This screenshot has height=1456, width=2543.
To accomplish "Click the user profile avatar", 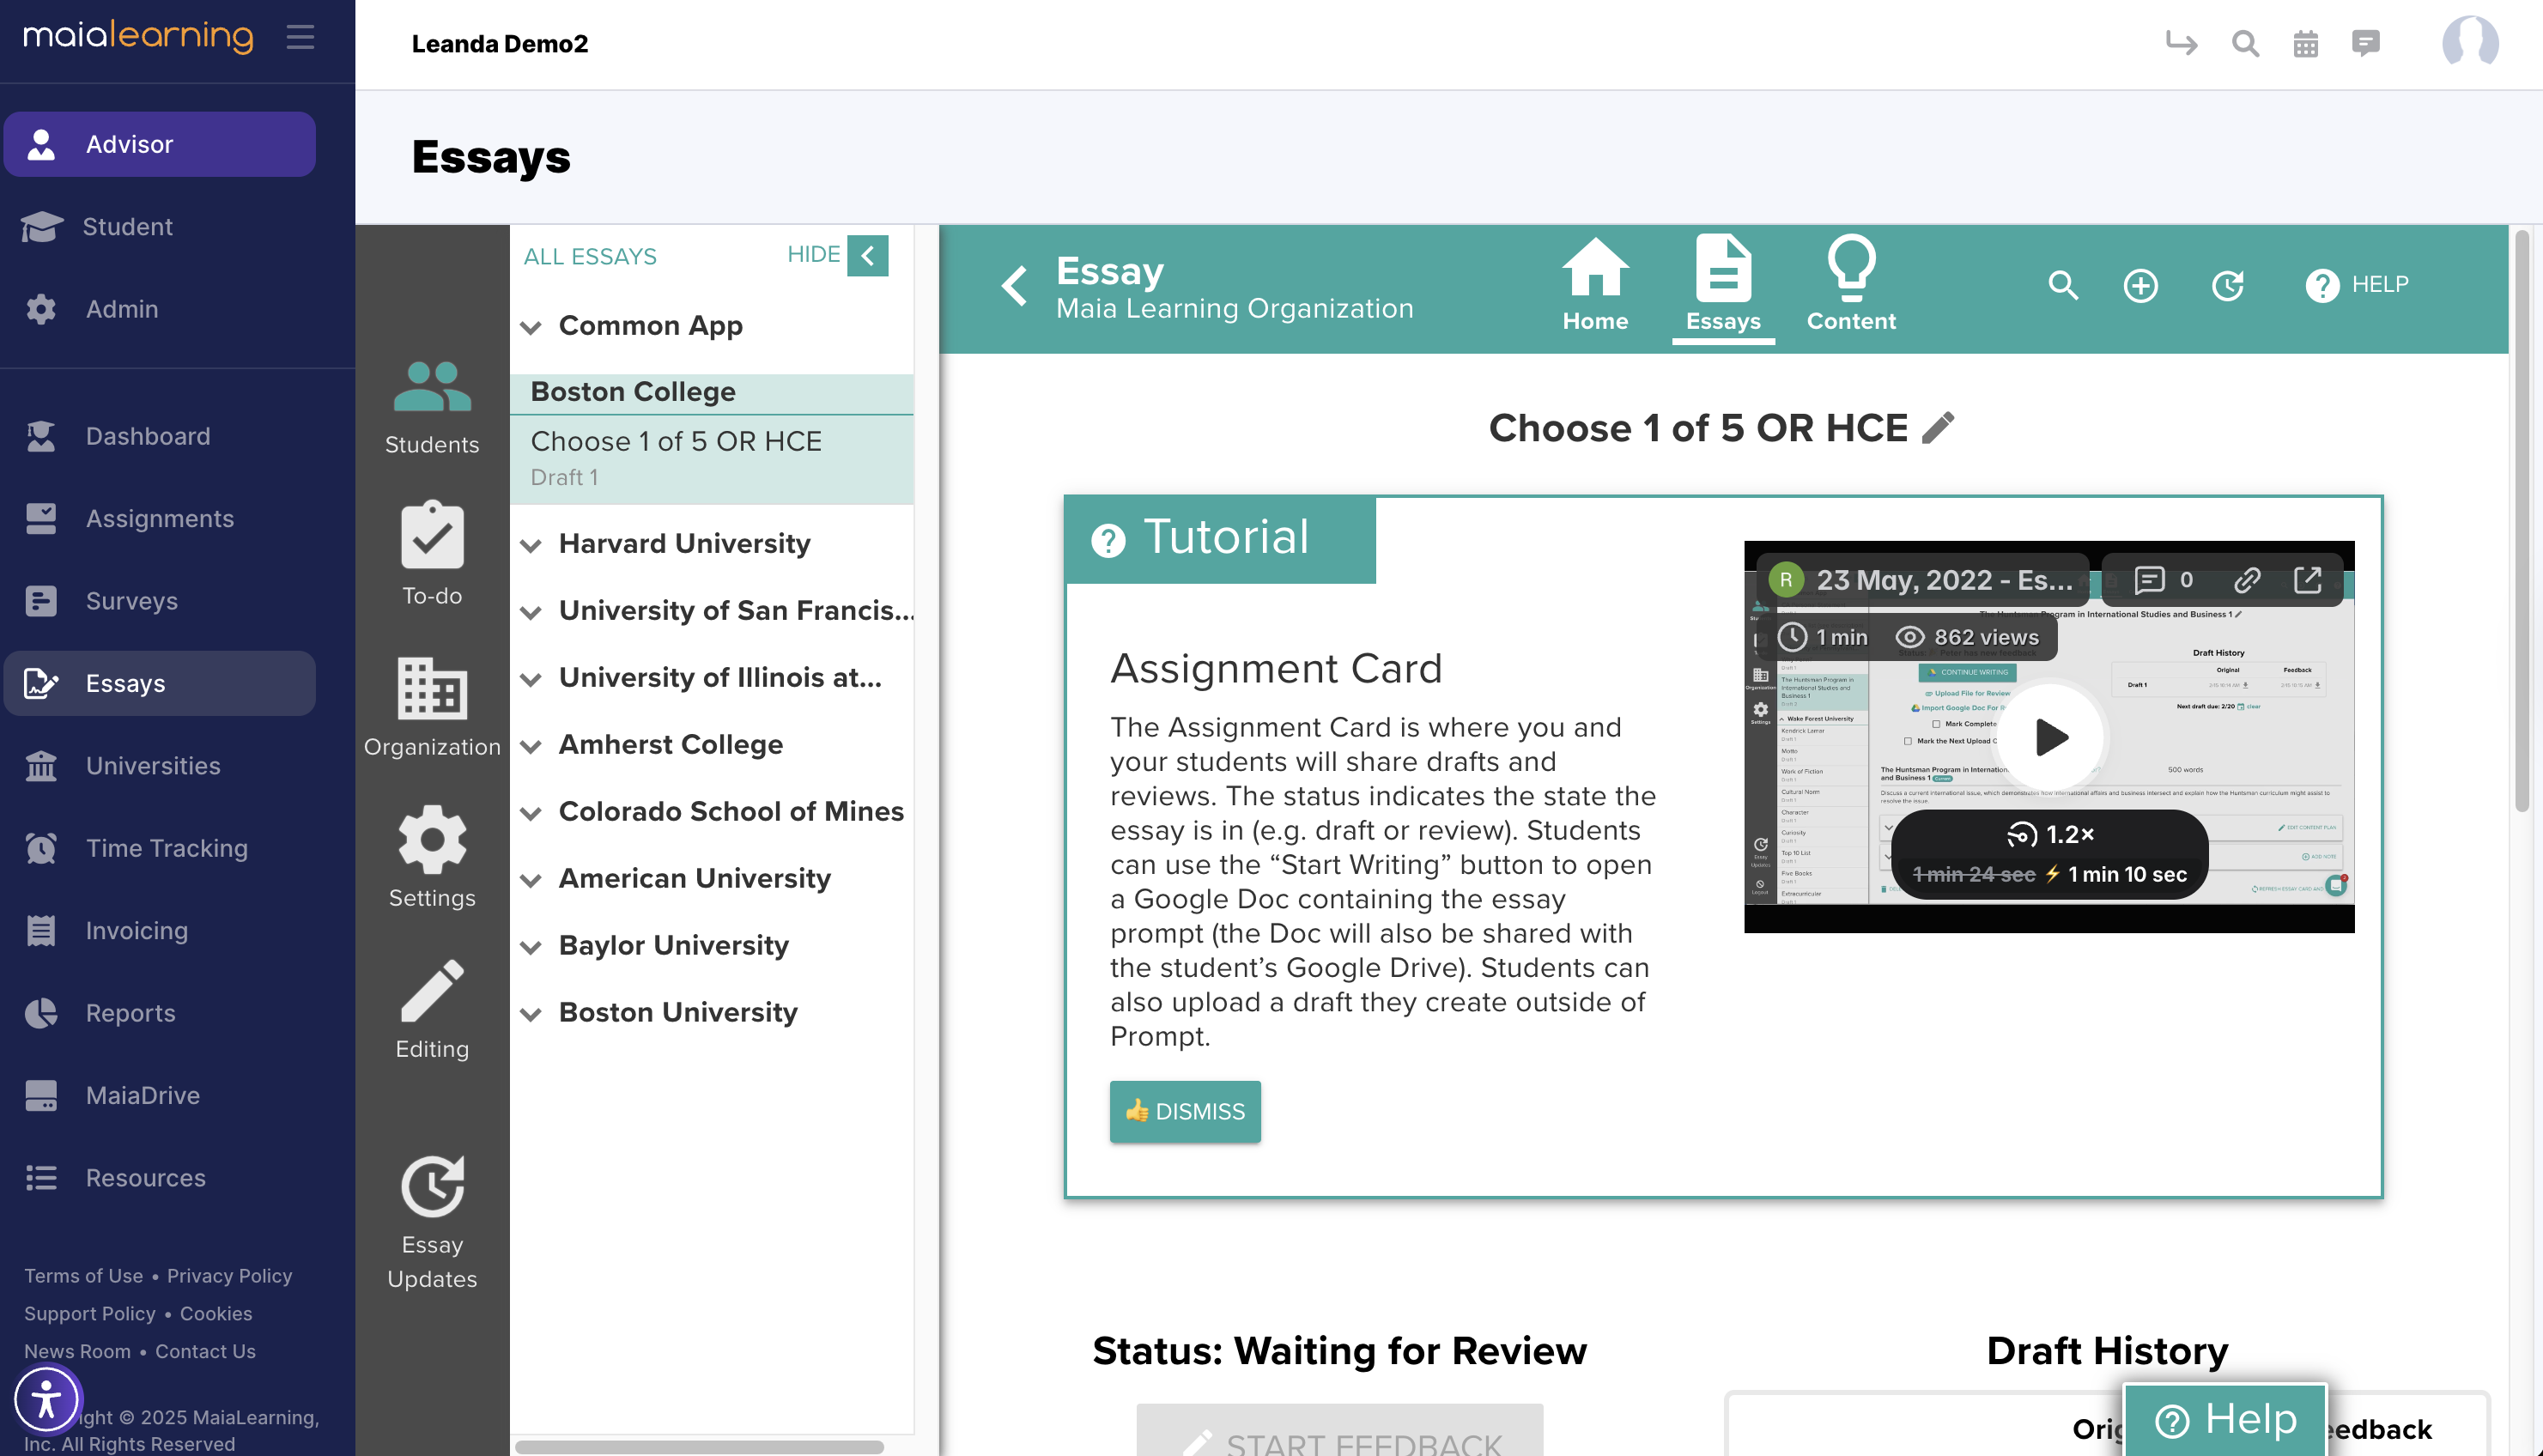I will [2470, 42].
